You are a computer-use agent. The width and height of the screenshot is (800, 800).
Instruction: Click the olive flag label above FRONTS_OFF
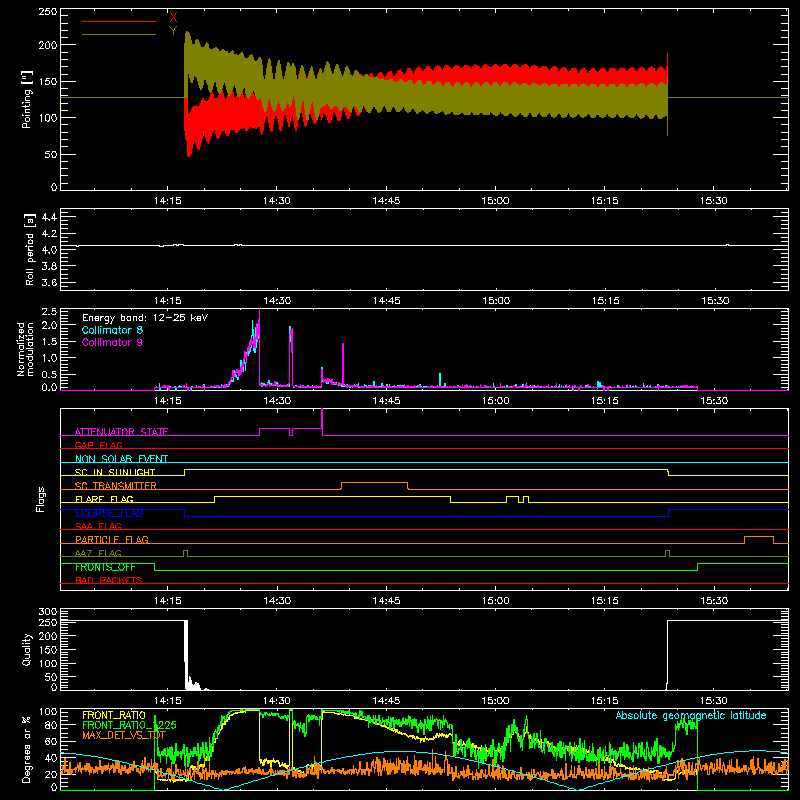pos(98,553)
